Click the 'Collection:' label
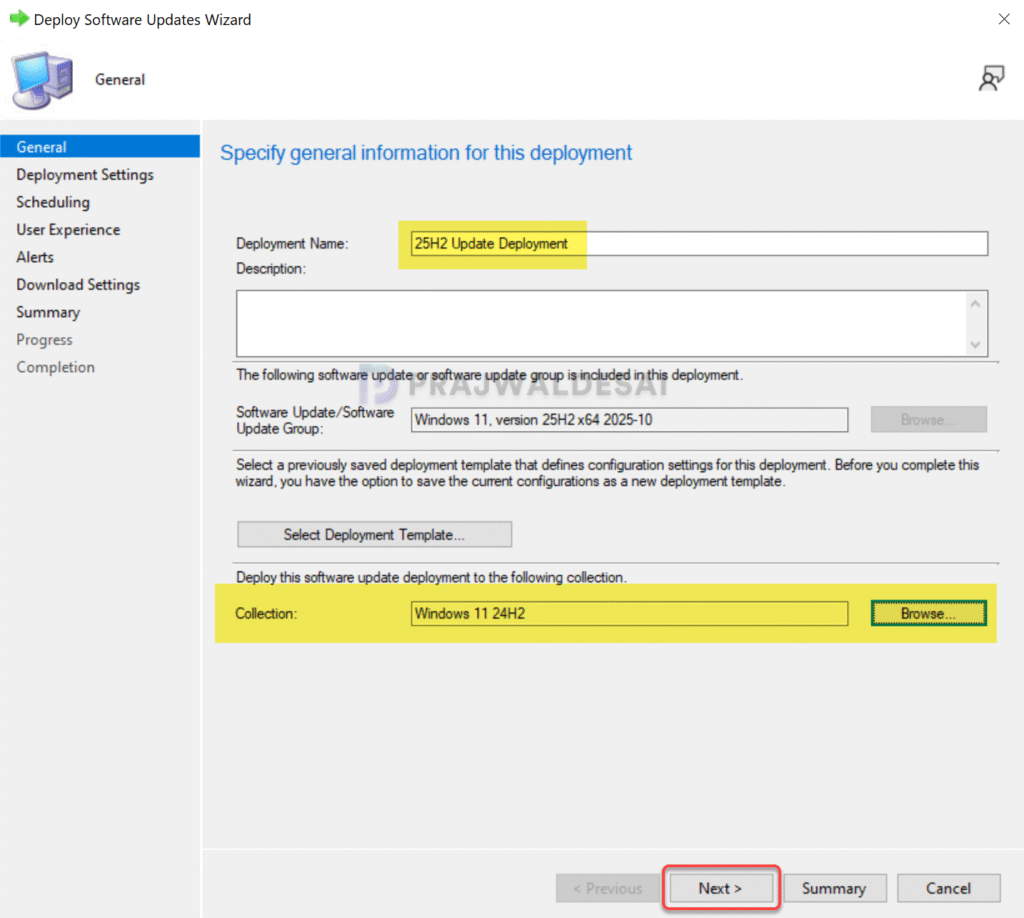The width and height of the screenshot is (1024, 918). pyautogui.click(x=266, y=613)
